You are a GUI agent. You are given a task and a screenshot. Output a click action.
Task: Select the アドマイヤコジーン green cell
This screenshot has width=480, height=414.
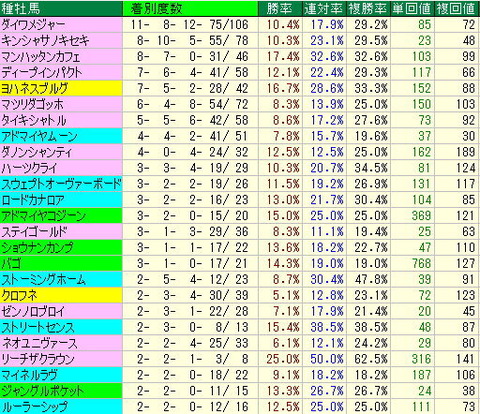point(61,216)
